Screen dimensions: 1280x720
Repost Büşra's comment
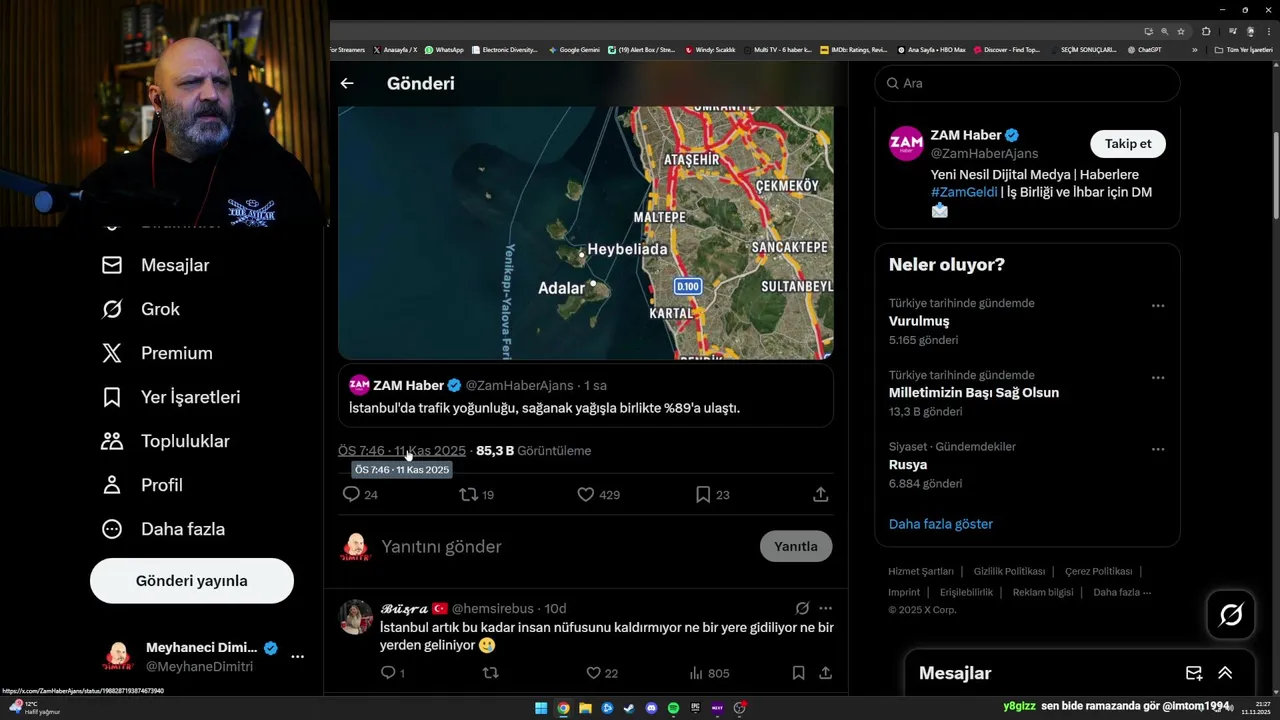490,673
